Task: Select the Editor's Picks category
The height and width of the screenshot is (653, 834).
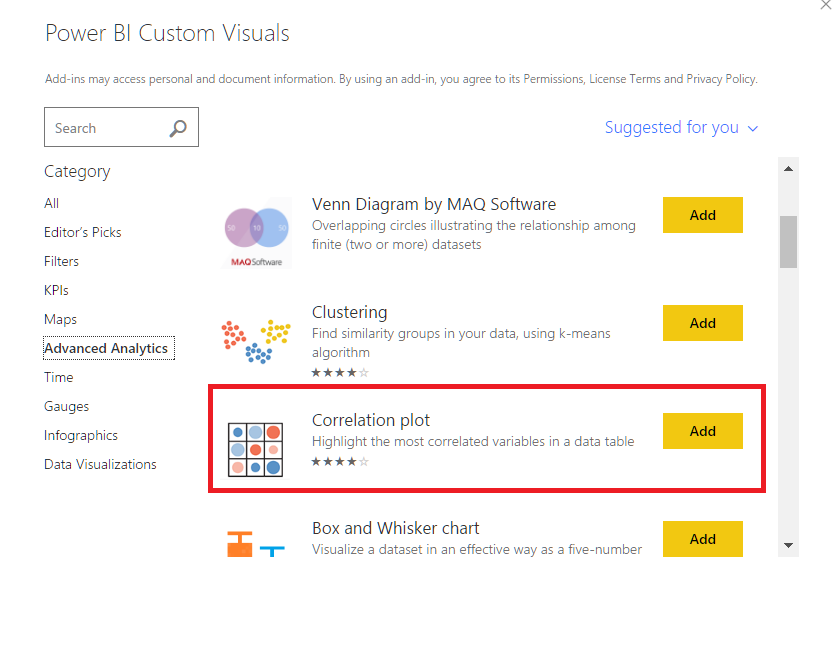Action: pos(83,232)
